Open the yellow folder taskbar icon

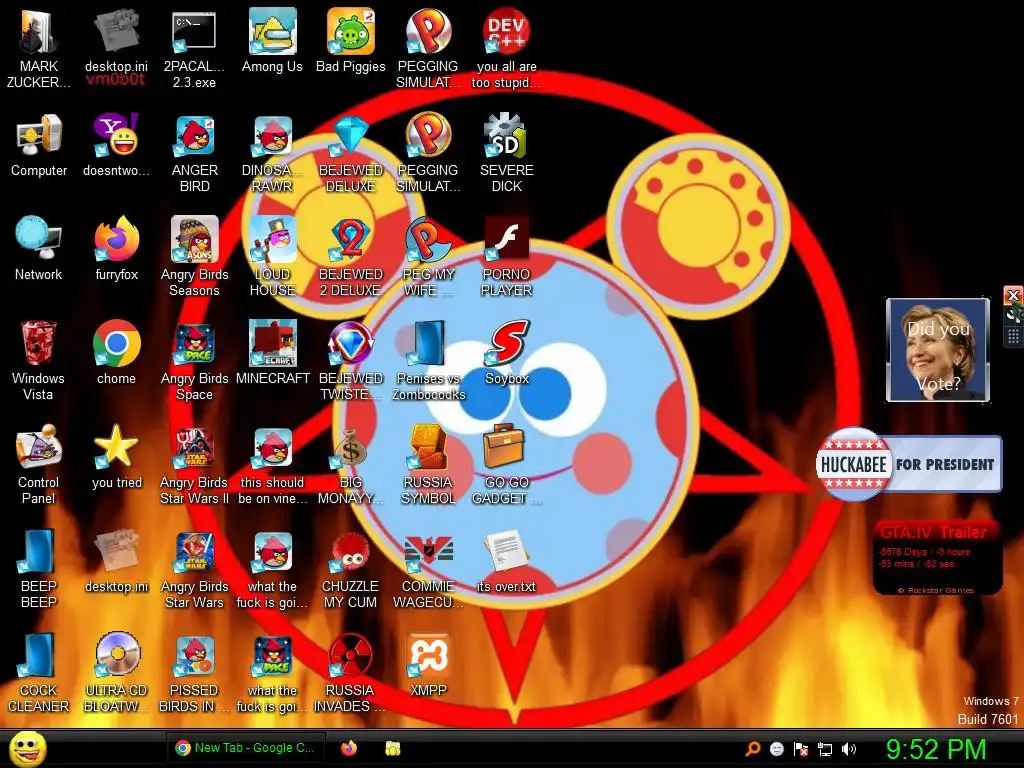coord(392,748)
